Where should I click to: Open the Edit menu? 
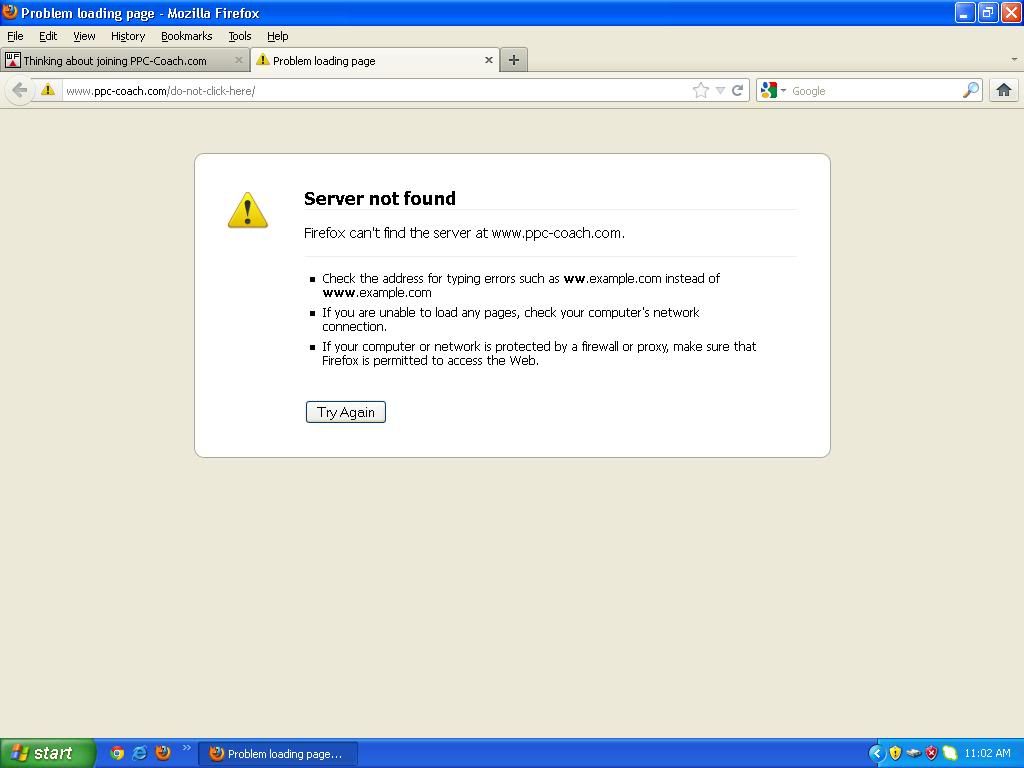pos(48,36)
